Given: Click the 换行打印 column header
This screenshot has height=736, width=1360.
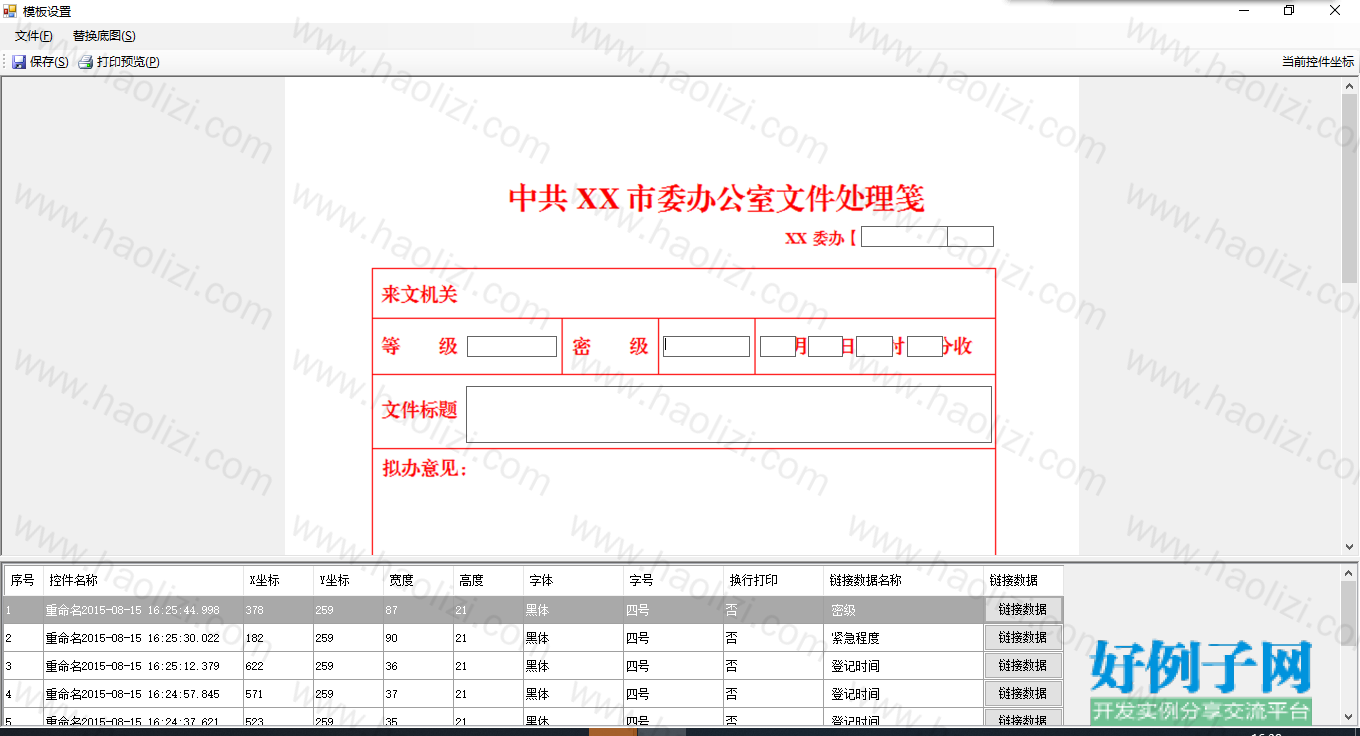Looking at the screenshot, I should (773, 580).
